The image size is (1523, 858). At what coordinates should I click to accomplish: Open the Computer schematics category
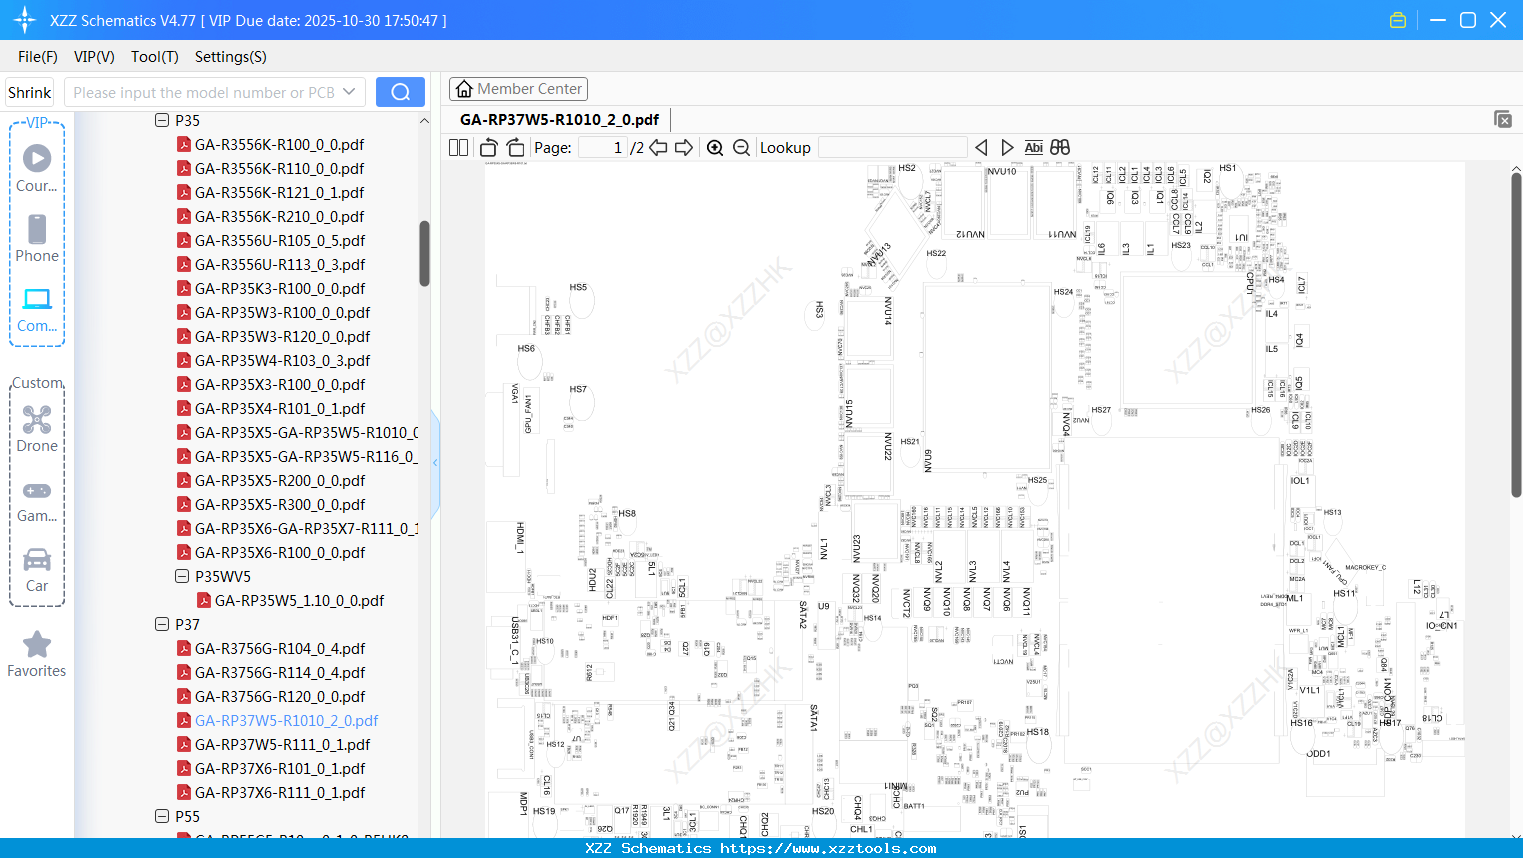(x=37, y=310)
